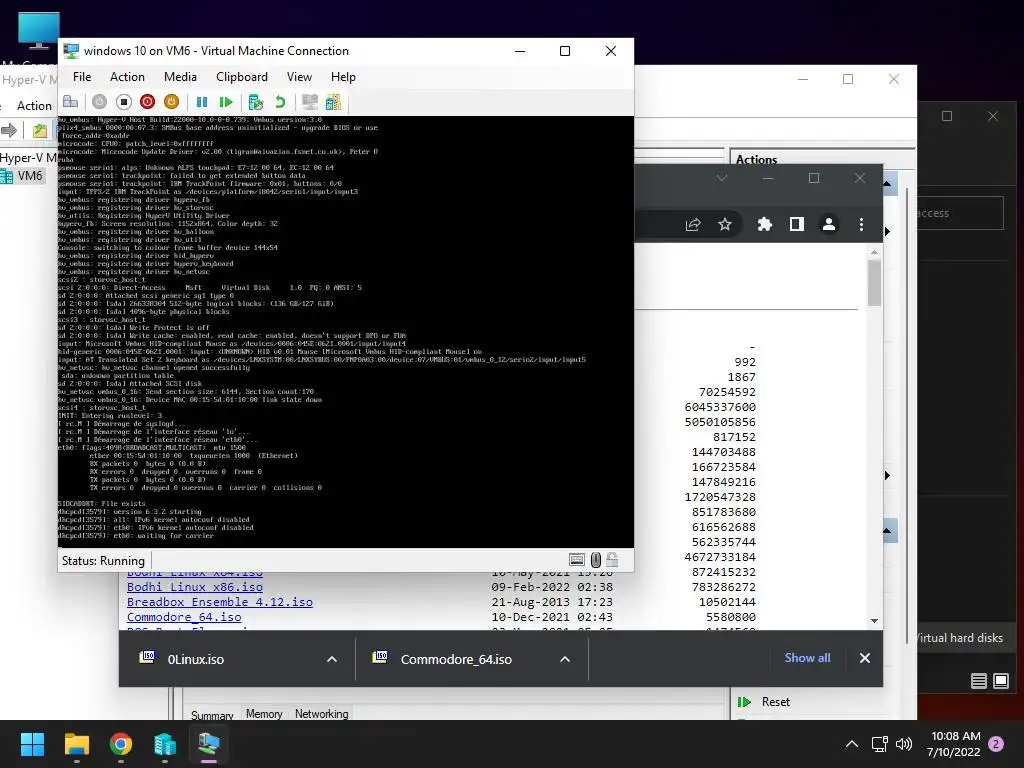Open Chrome extensions puzzle icon

tap(765, 225)
